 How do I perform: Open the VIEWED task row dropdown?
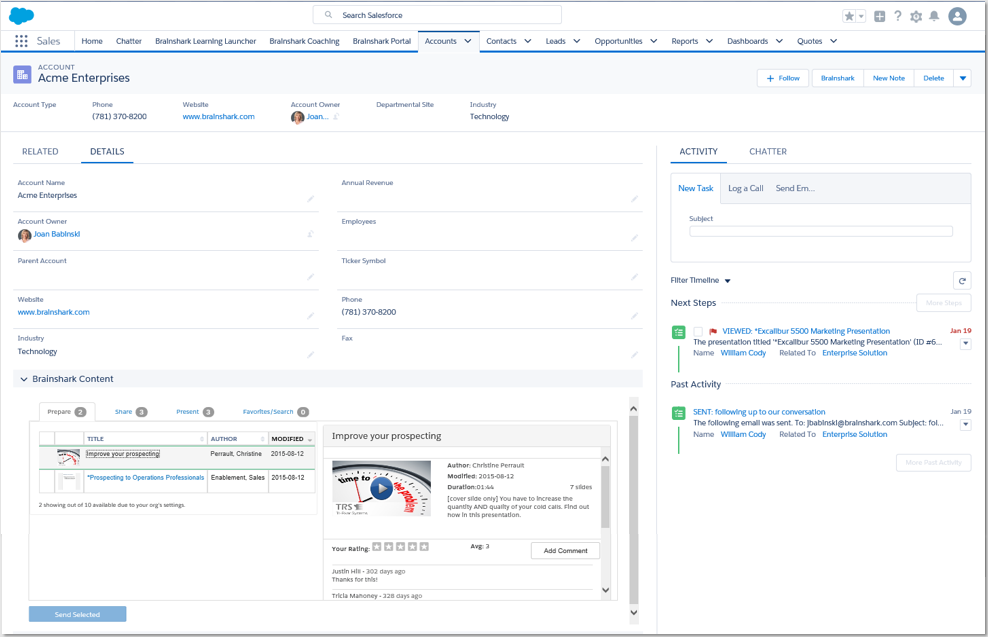[965, 343]
